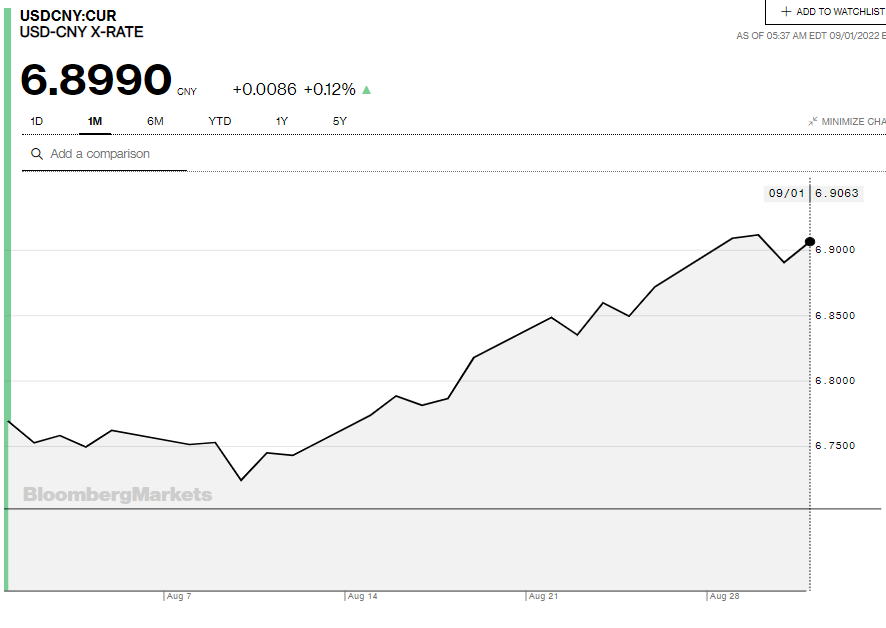886x628 pixels.
Task: Click the BloombergMarkets watermark
Action: click(x=117, y=494)
